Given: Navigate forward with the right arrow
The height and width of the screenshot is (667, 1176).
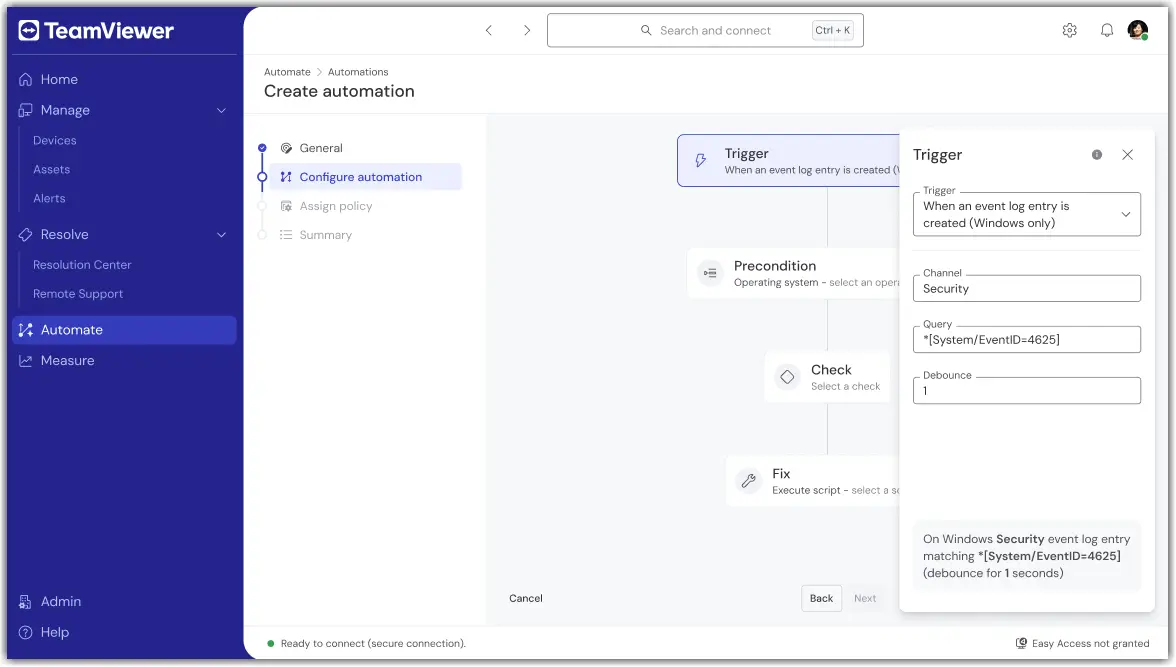Looking at the screenshot, I should tap(527, 30).
